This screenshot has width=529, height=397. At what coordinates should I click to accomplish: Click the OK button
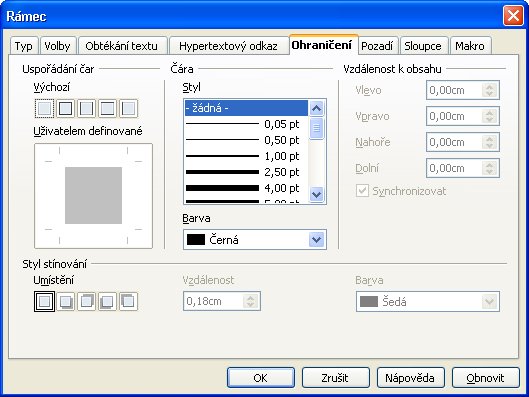point(260,378)
